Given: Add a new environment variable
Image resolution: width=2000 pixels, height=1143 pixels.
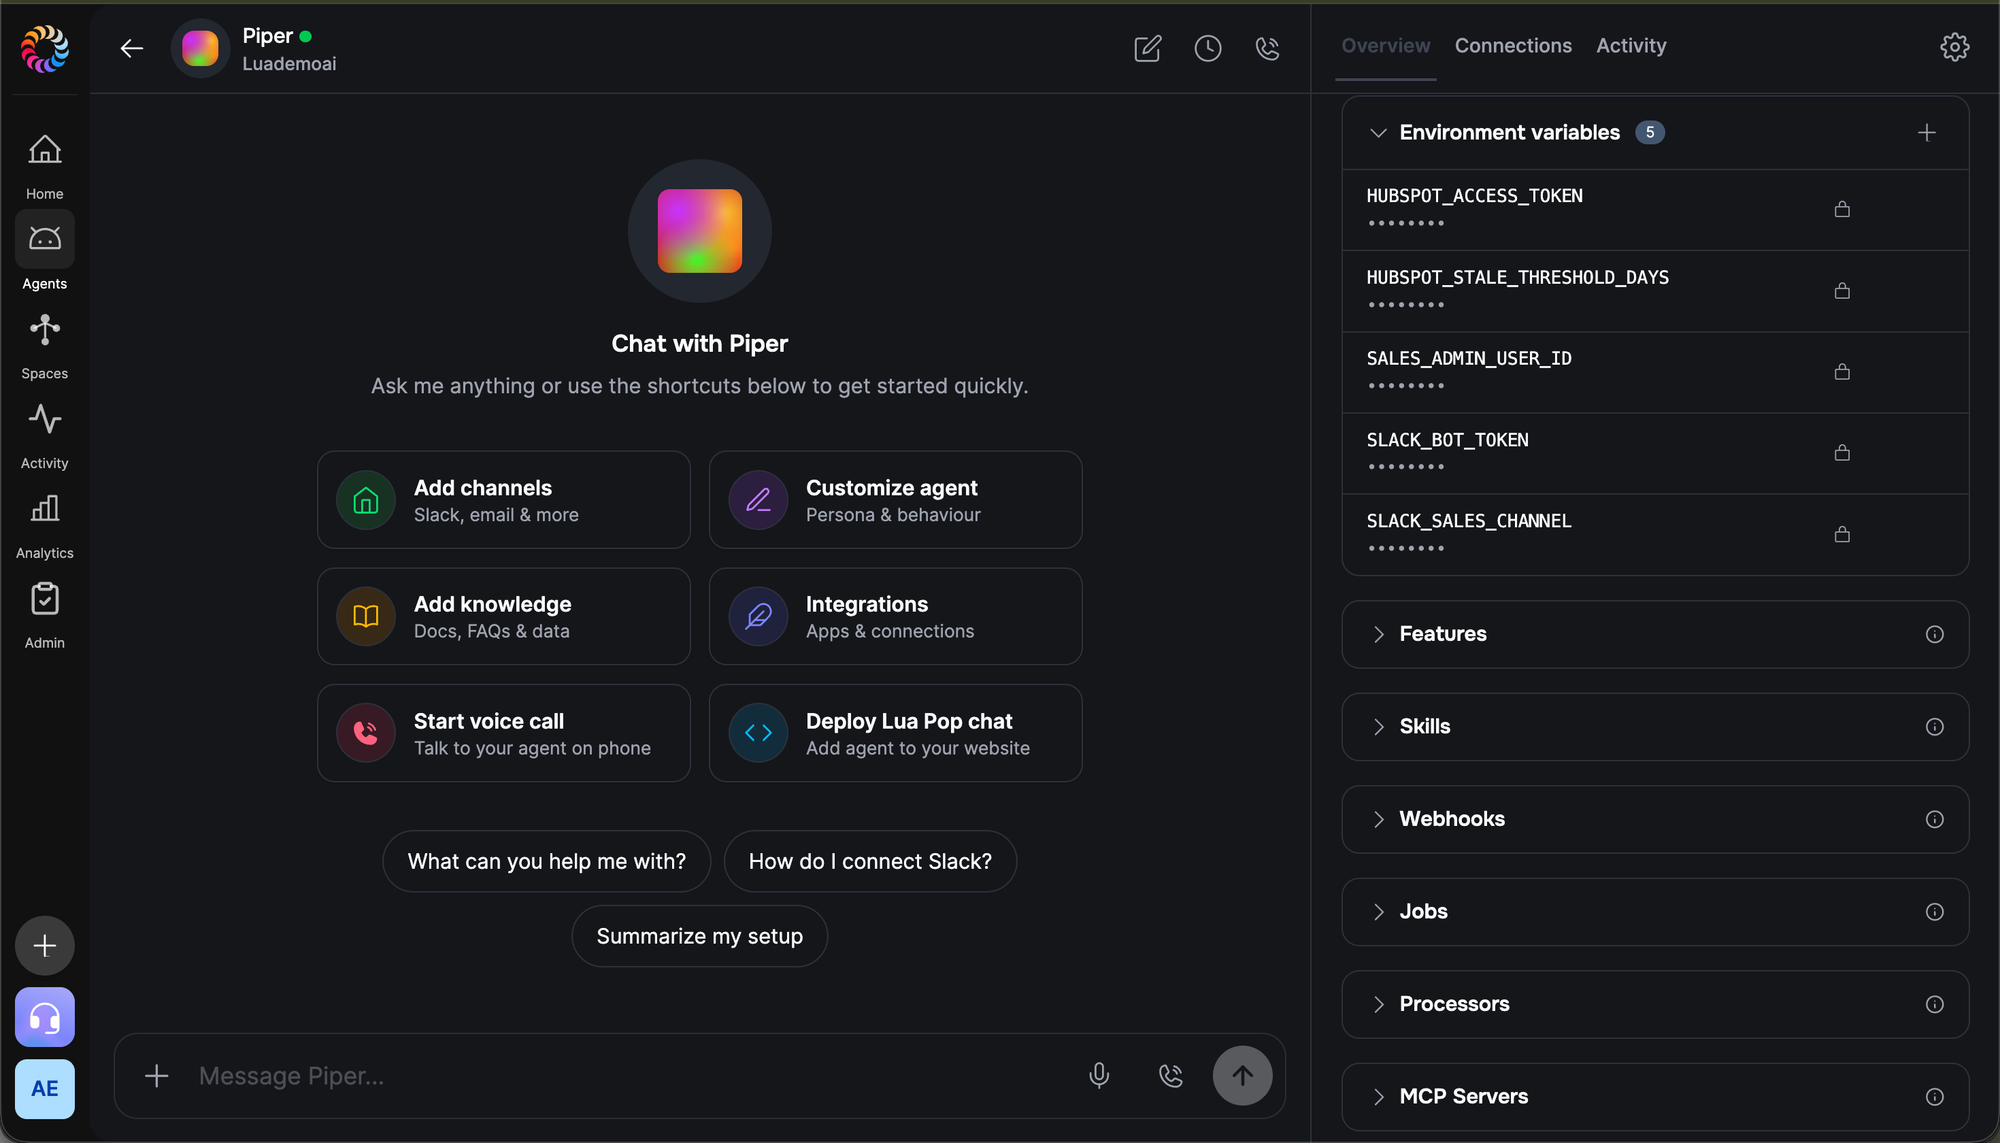Looking at the screenshot, I should tap(1926, 132).
